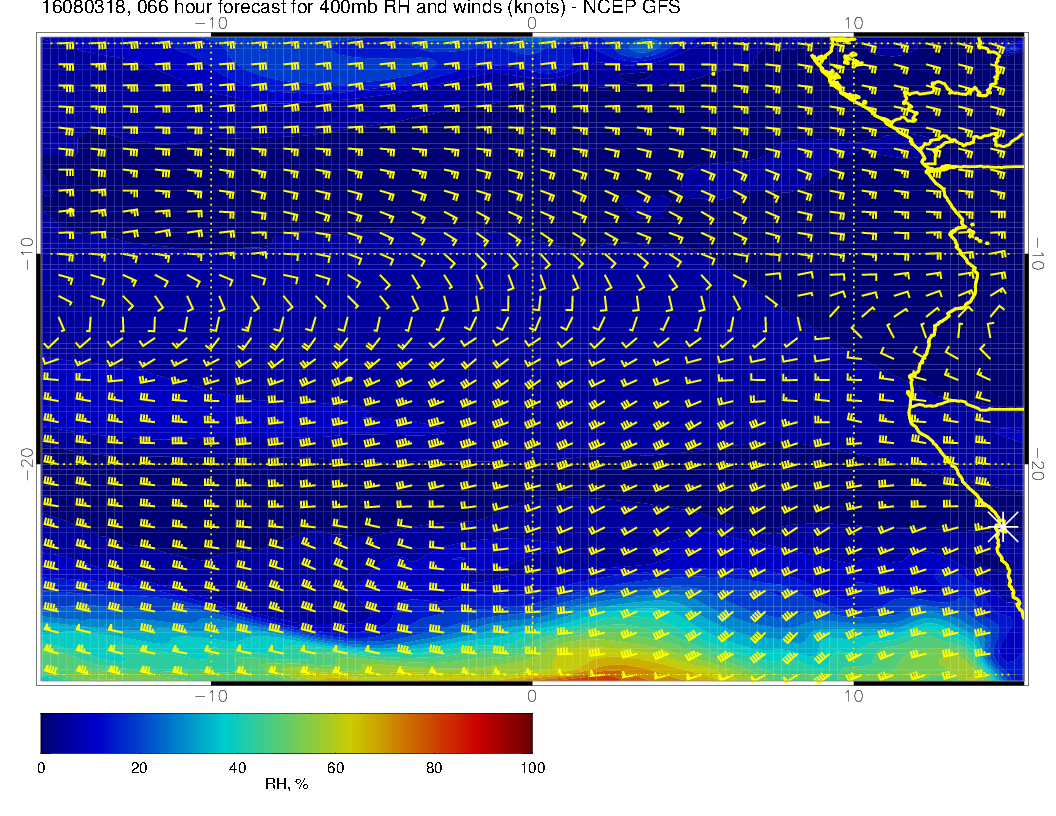Click the colorbar tick label 100
Viewport: 1056px width, 816px height.
(532, 767)
